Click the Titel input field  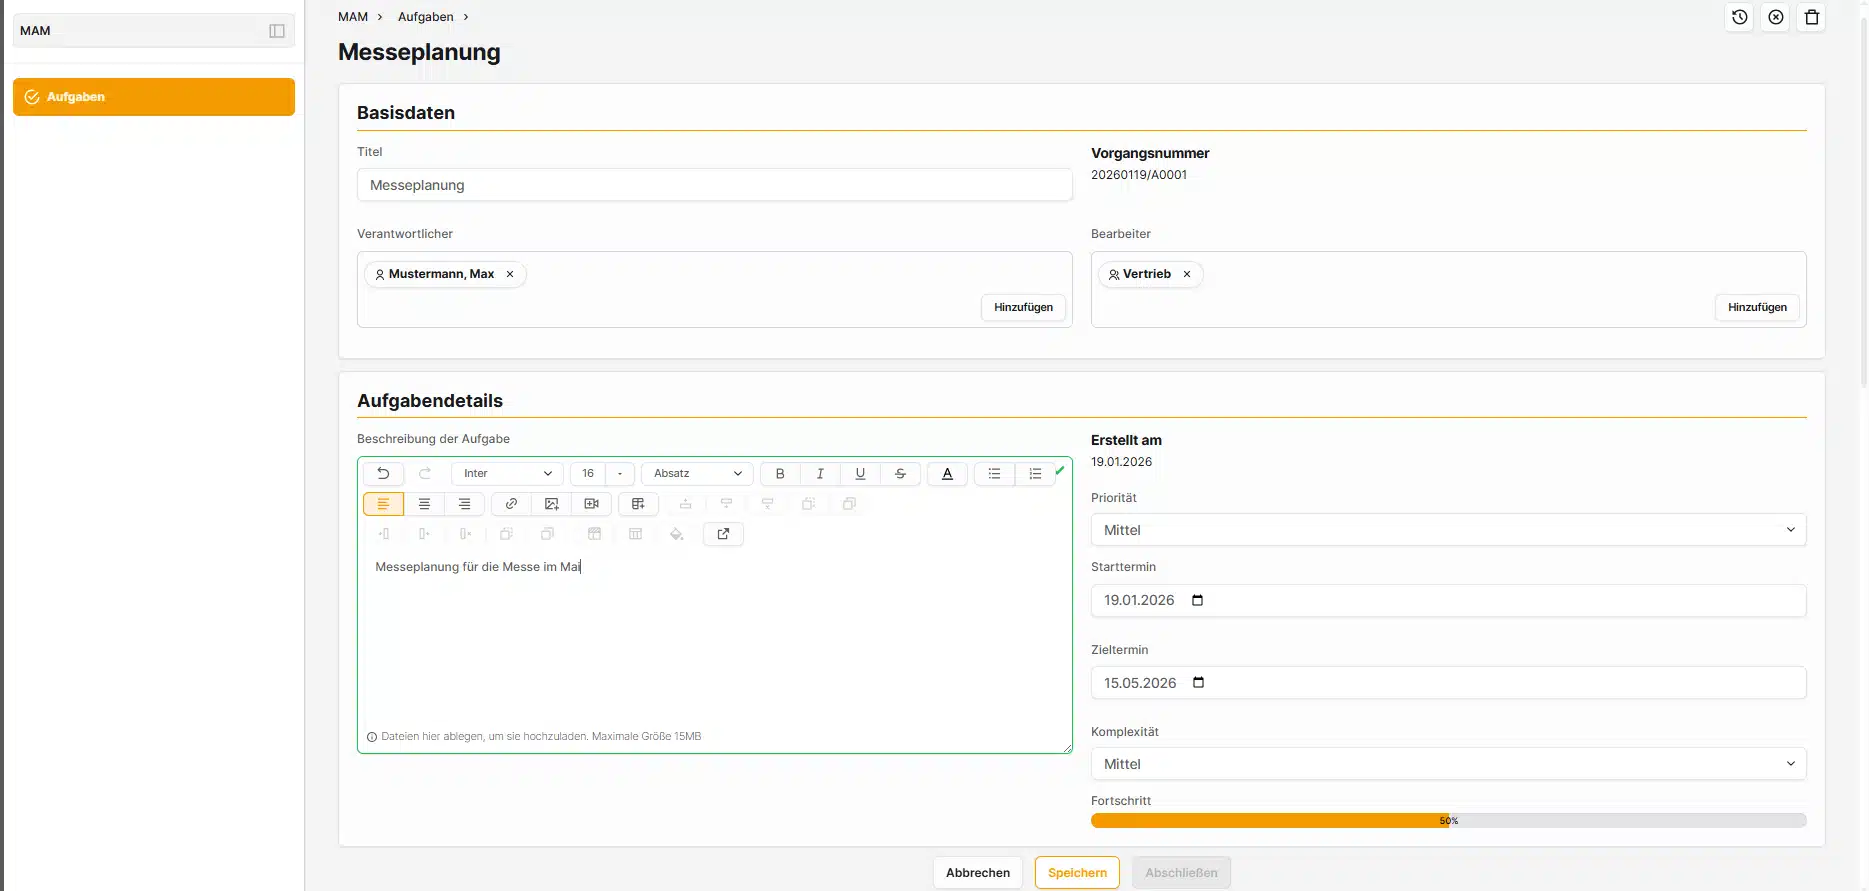[x=714, y=185]
